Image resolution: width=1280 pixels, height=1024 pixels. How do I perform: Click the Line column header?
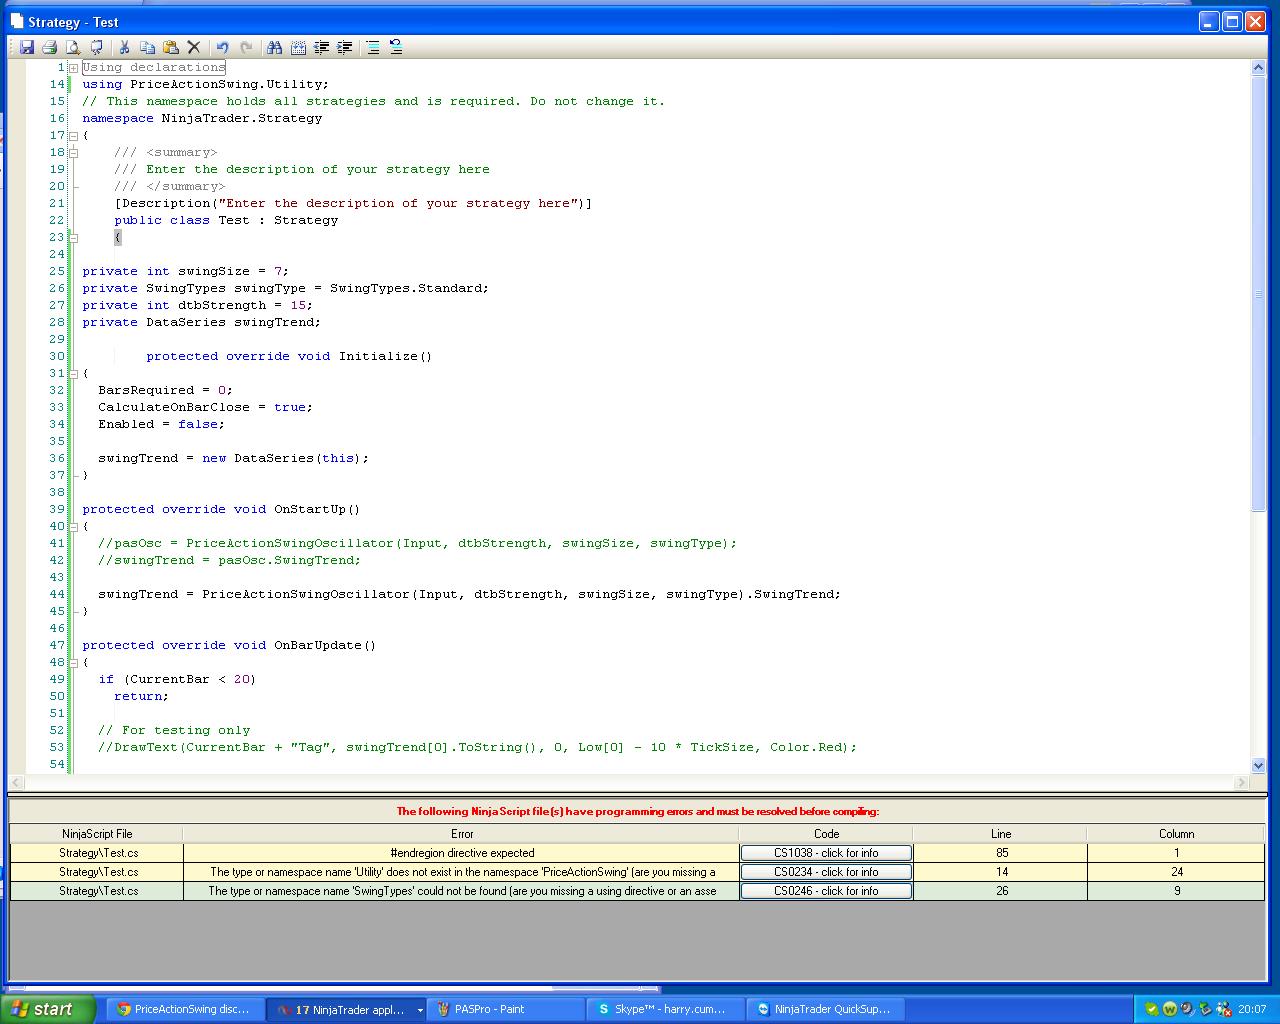(x=1001, y=834)
